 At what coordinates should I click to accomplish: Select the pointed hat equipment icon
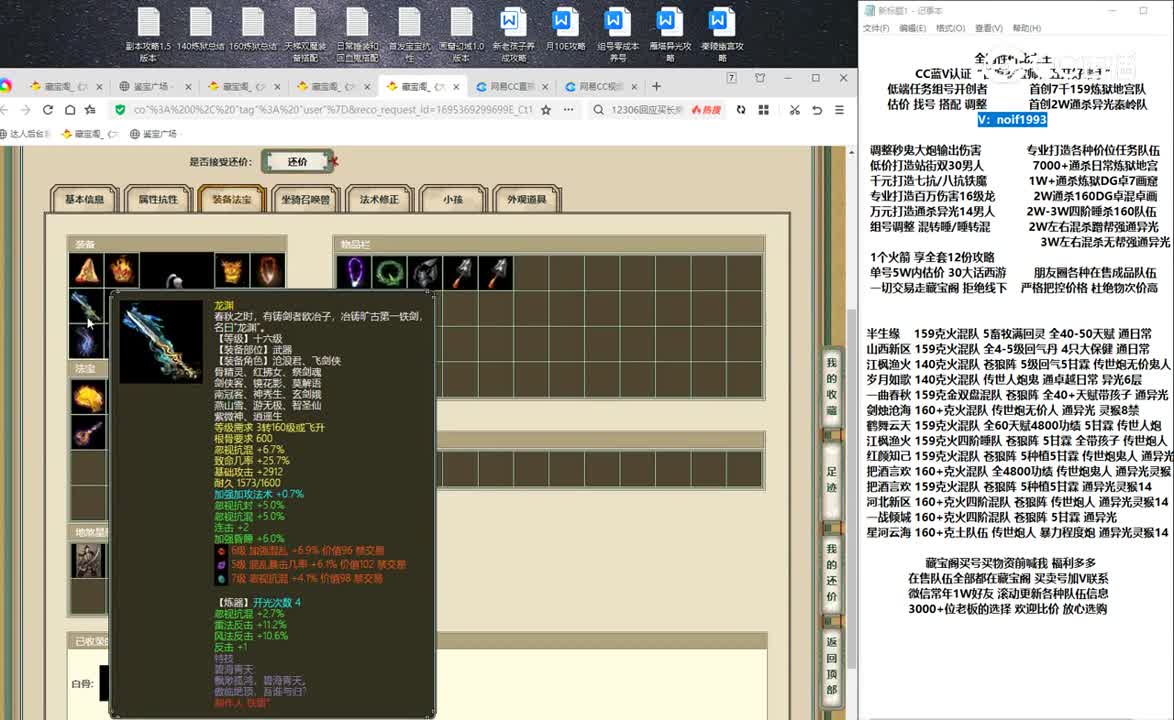click(87, 270)
